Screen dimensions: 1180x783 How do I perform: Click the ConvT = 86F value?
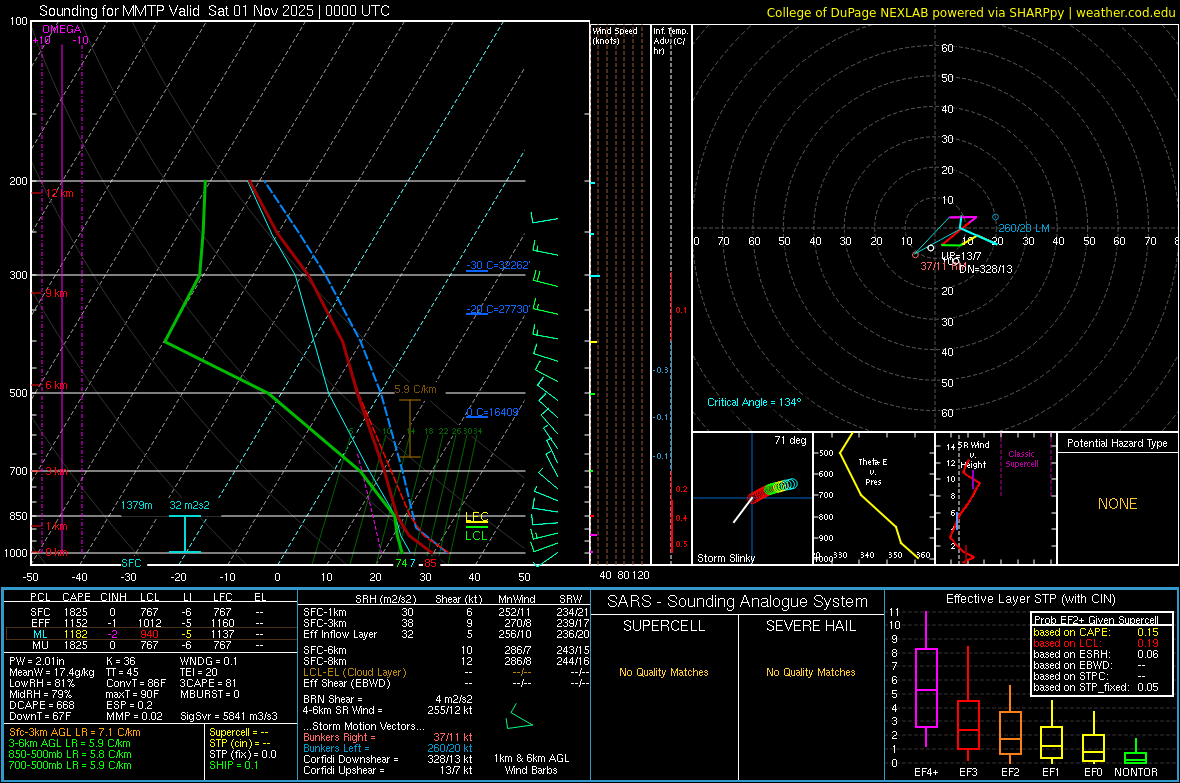point(136,683)
